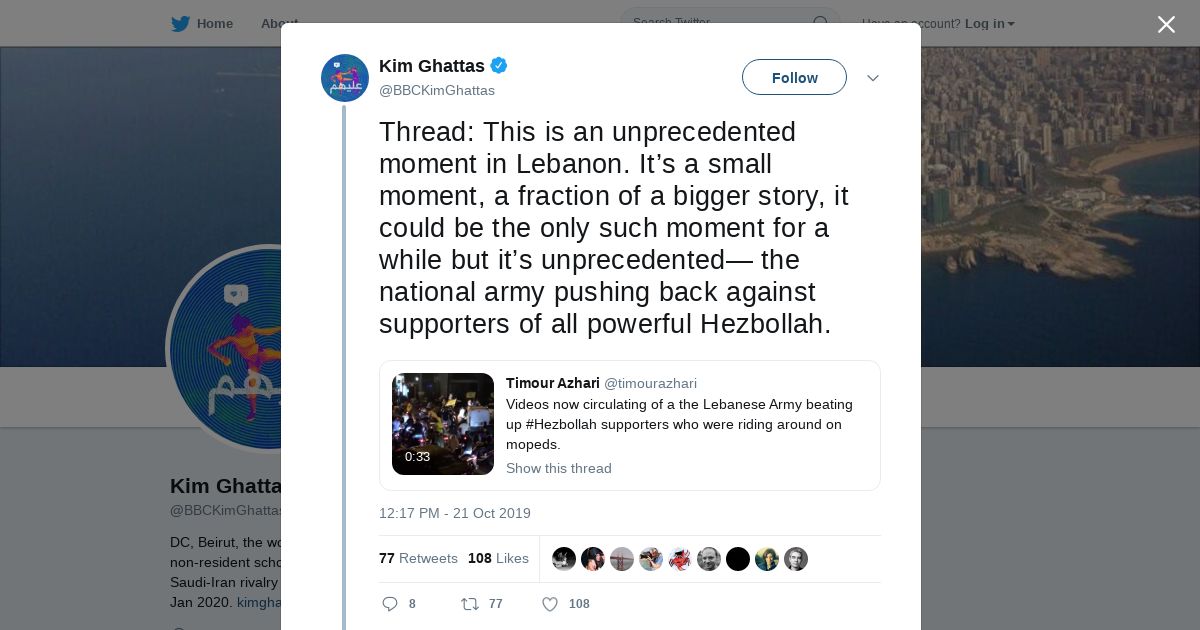Open the 77 Retweets list
The width and height of the screenshot is (1200, 630).
418,558
